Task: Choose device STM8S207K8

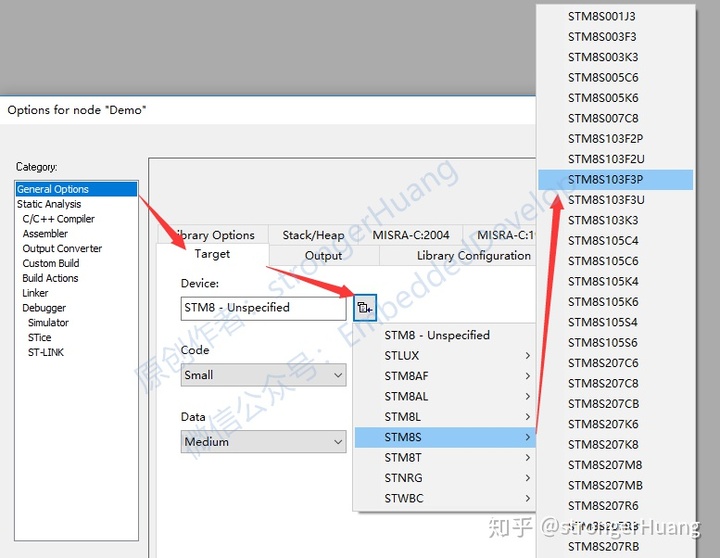Action: [615, 445]
